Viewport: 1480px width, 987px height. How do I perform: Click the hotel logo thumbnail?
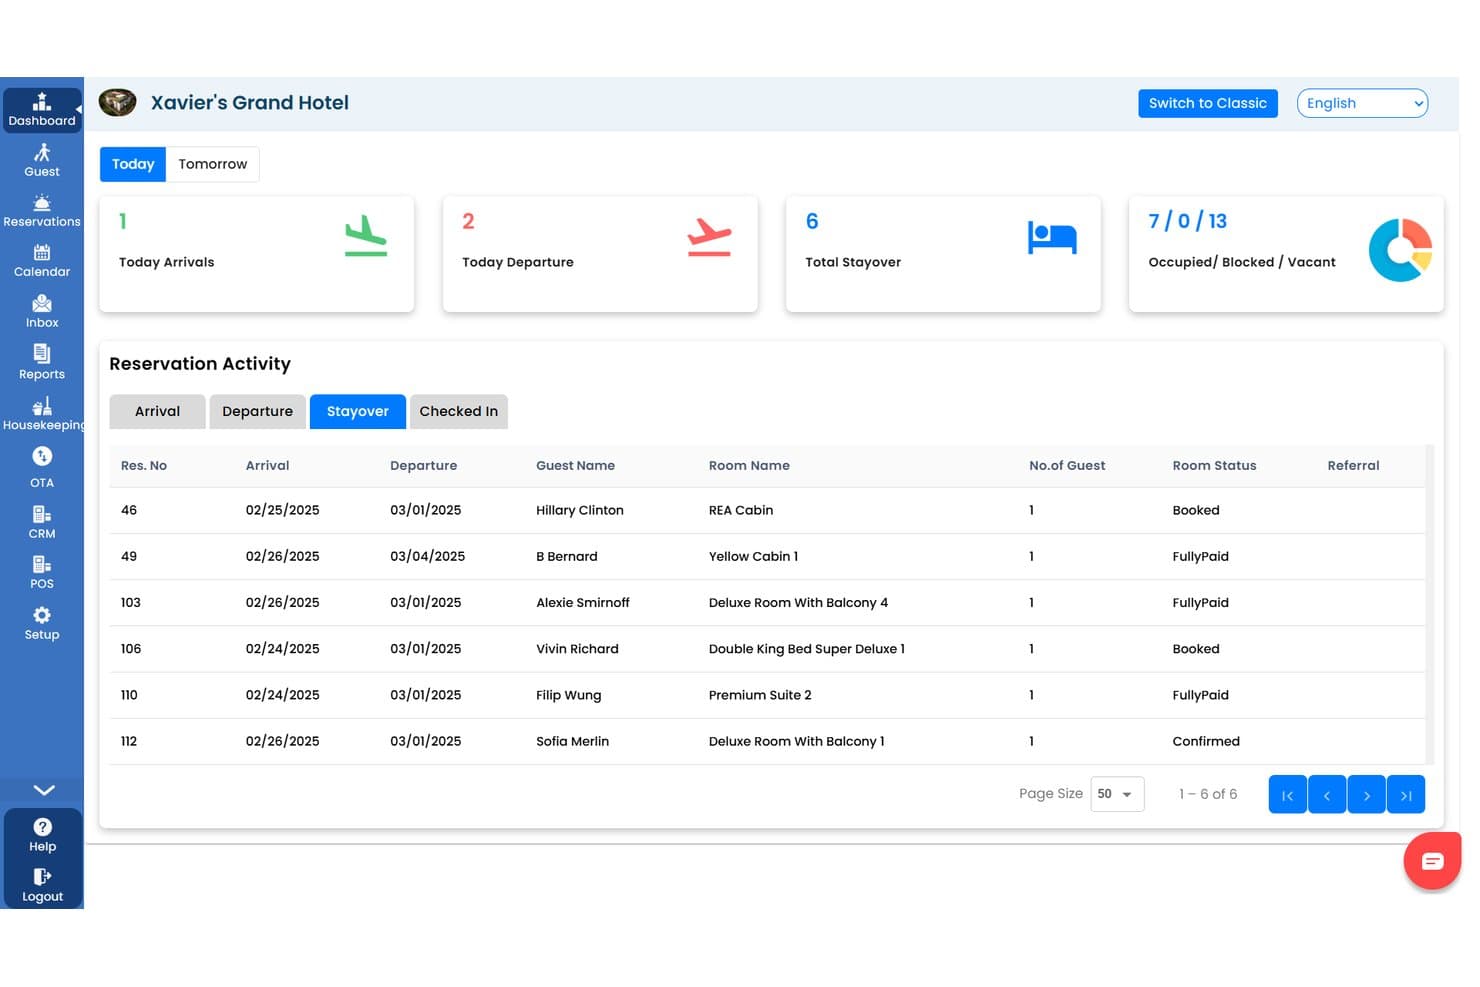[x=118, y=102]
